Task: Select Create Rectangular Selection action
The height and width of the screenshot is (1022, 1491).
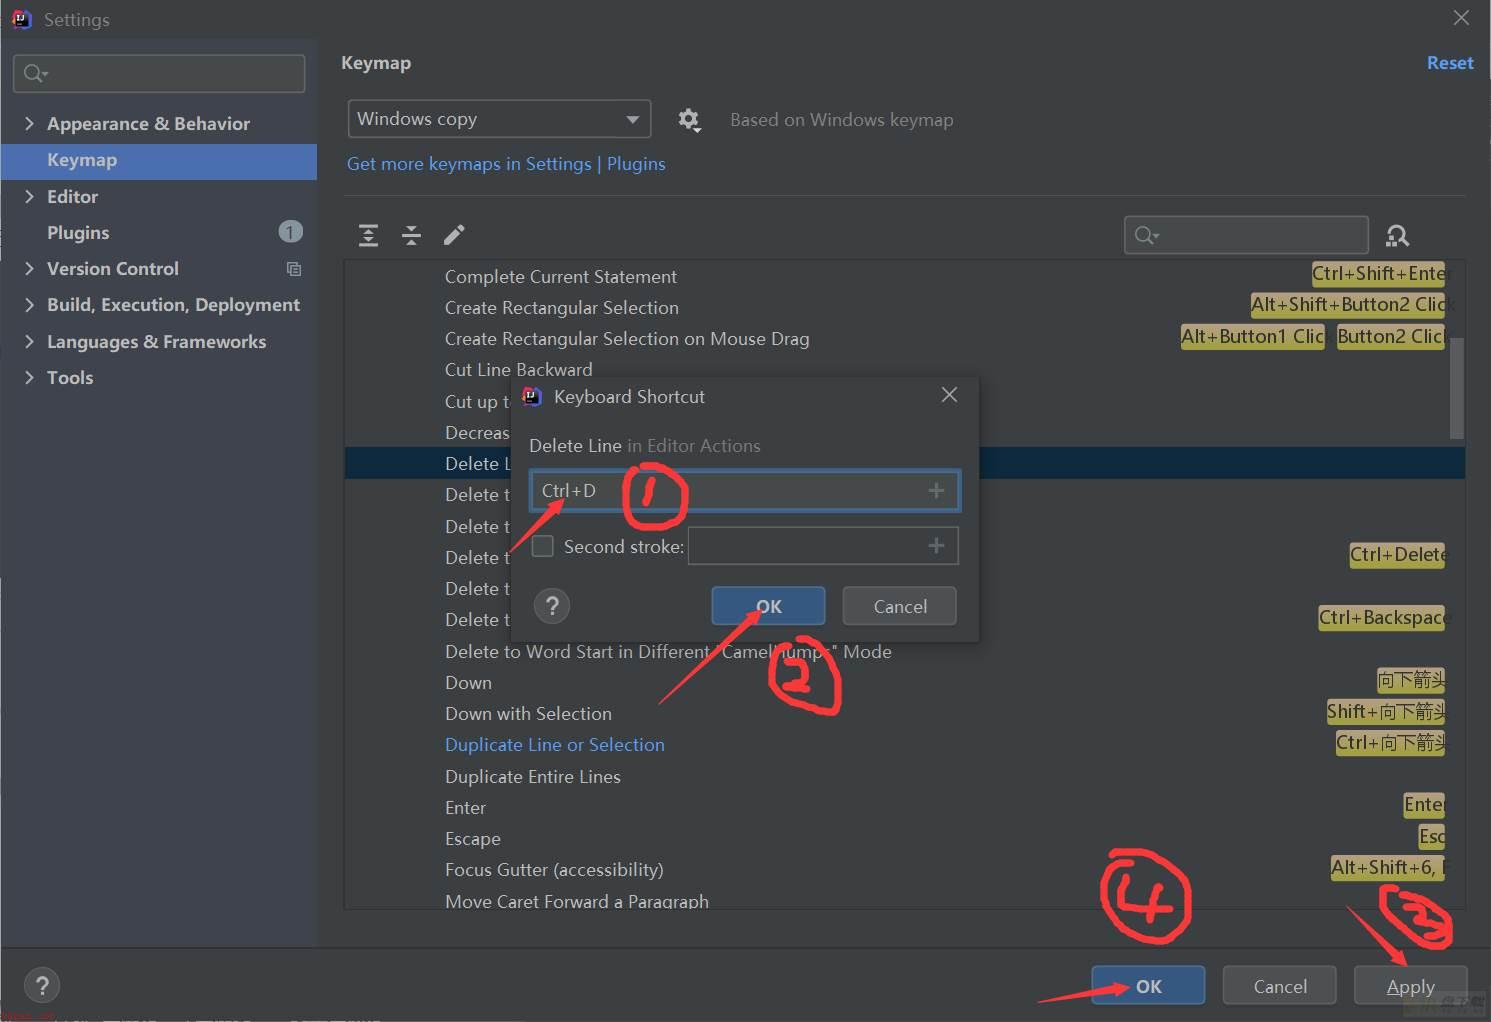Action: pyautogui.click(x=561, y=308)
